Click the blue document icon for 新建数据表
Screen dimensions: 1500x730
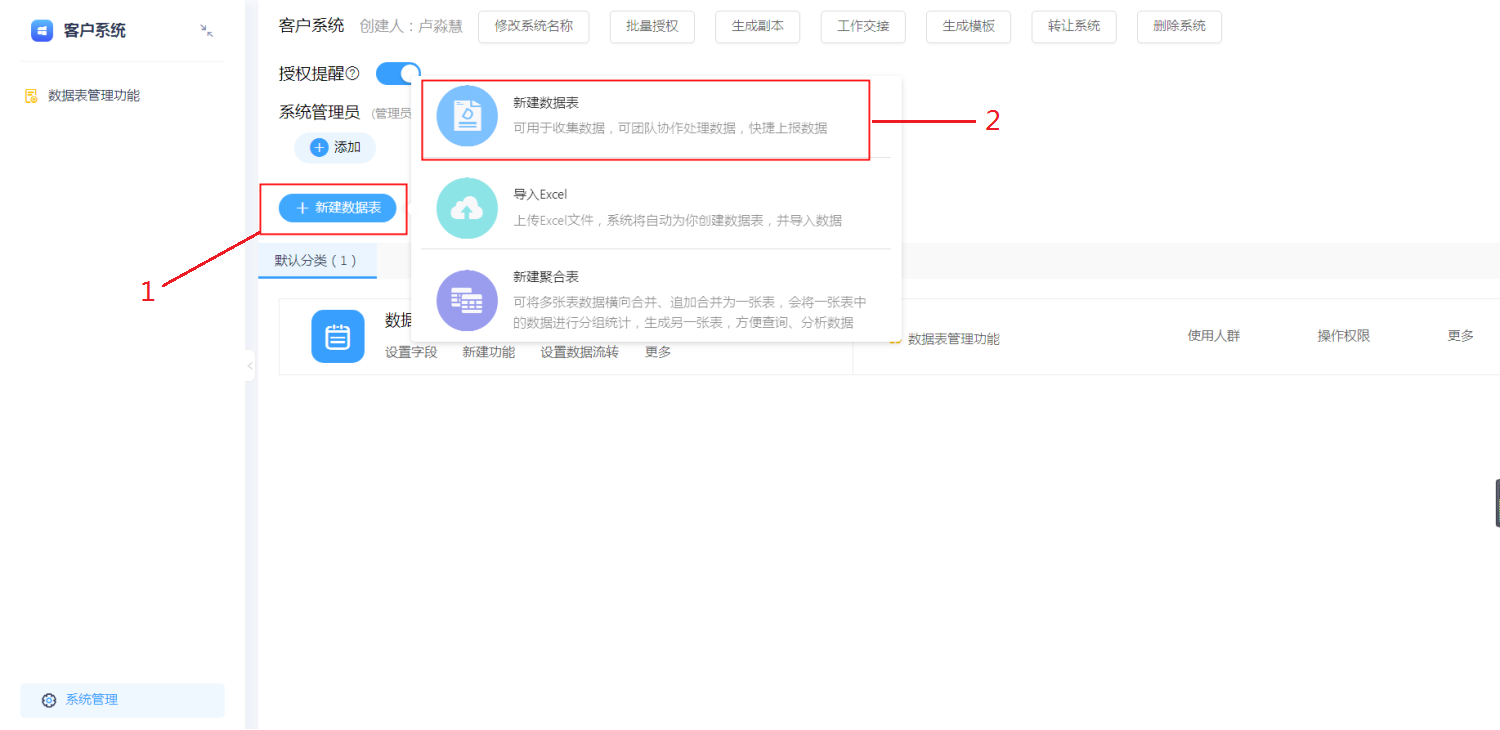tap(467, 116)
